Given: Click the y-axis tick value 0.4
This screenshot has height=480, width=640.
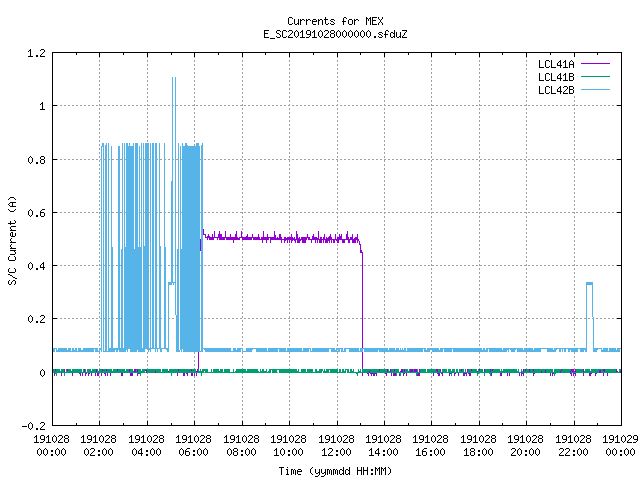Looking at the screenshot, I should [36, 266].
